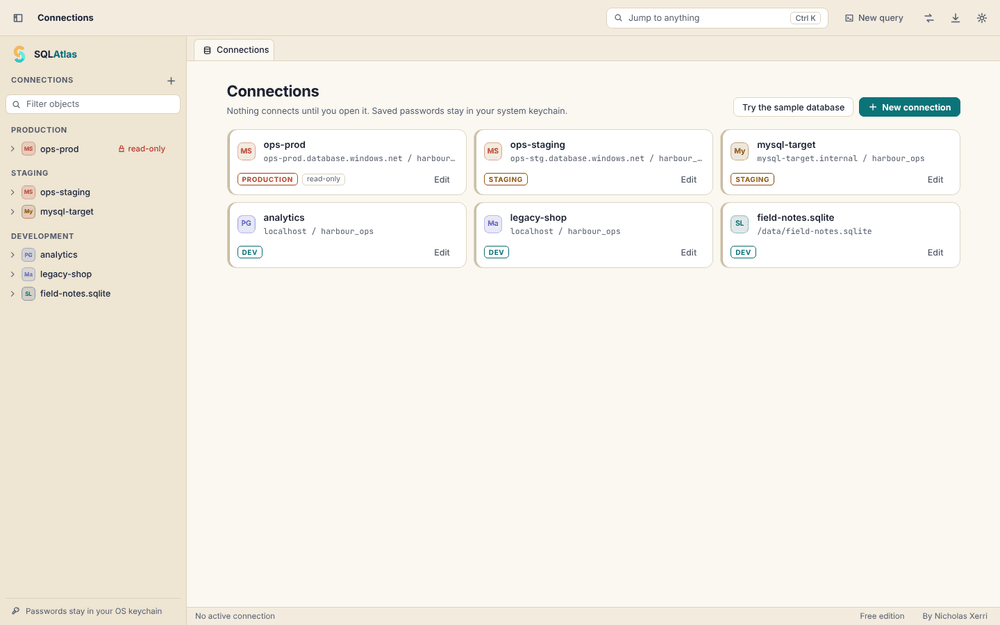Select ops-staging in the sidebar tree
The width and height of the screenshot is (1000, 625).
[x=65, y=192]
